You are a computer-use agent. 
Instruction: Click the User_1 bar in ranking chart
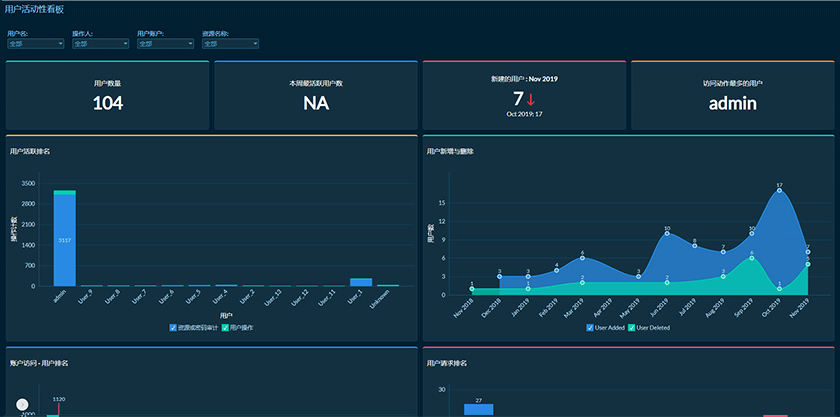click(361, 282)
